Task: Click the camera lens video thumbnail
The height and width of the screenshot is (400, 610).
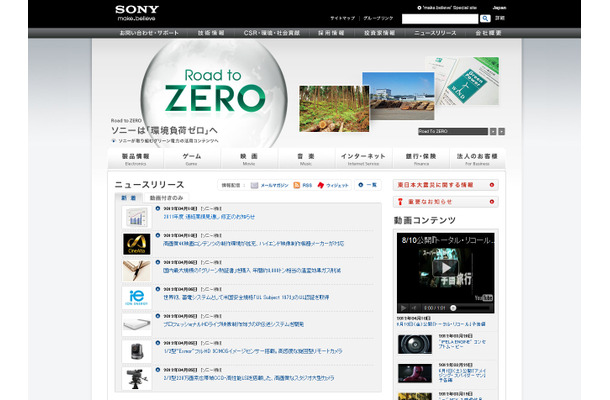Action: (415, 344)
